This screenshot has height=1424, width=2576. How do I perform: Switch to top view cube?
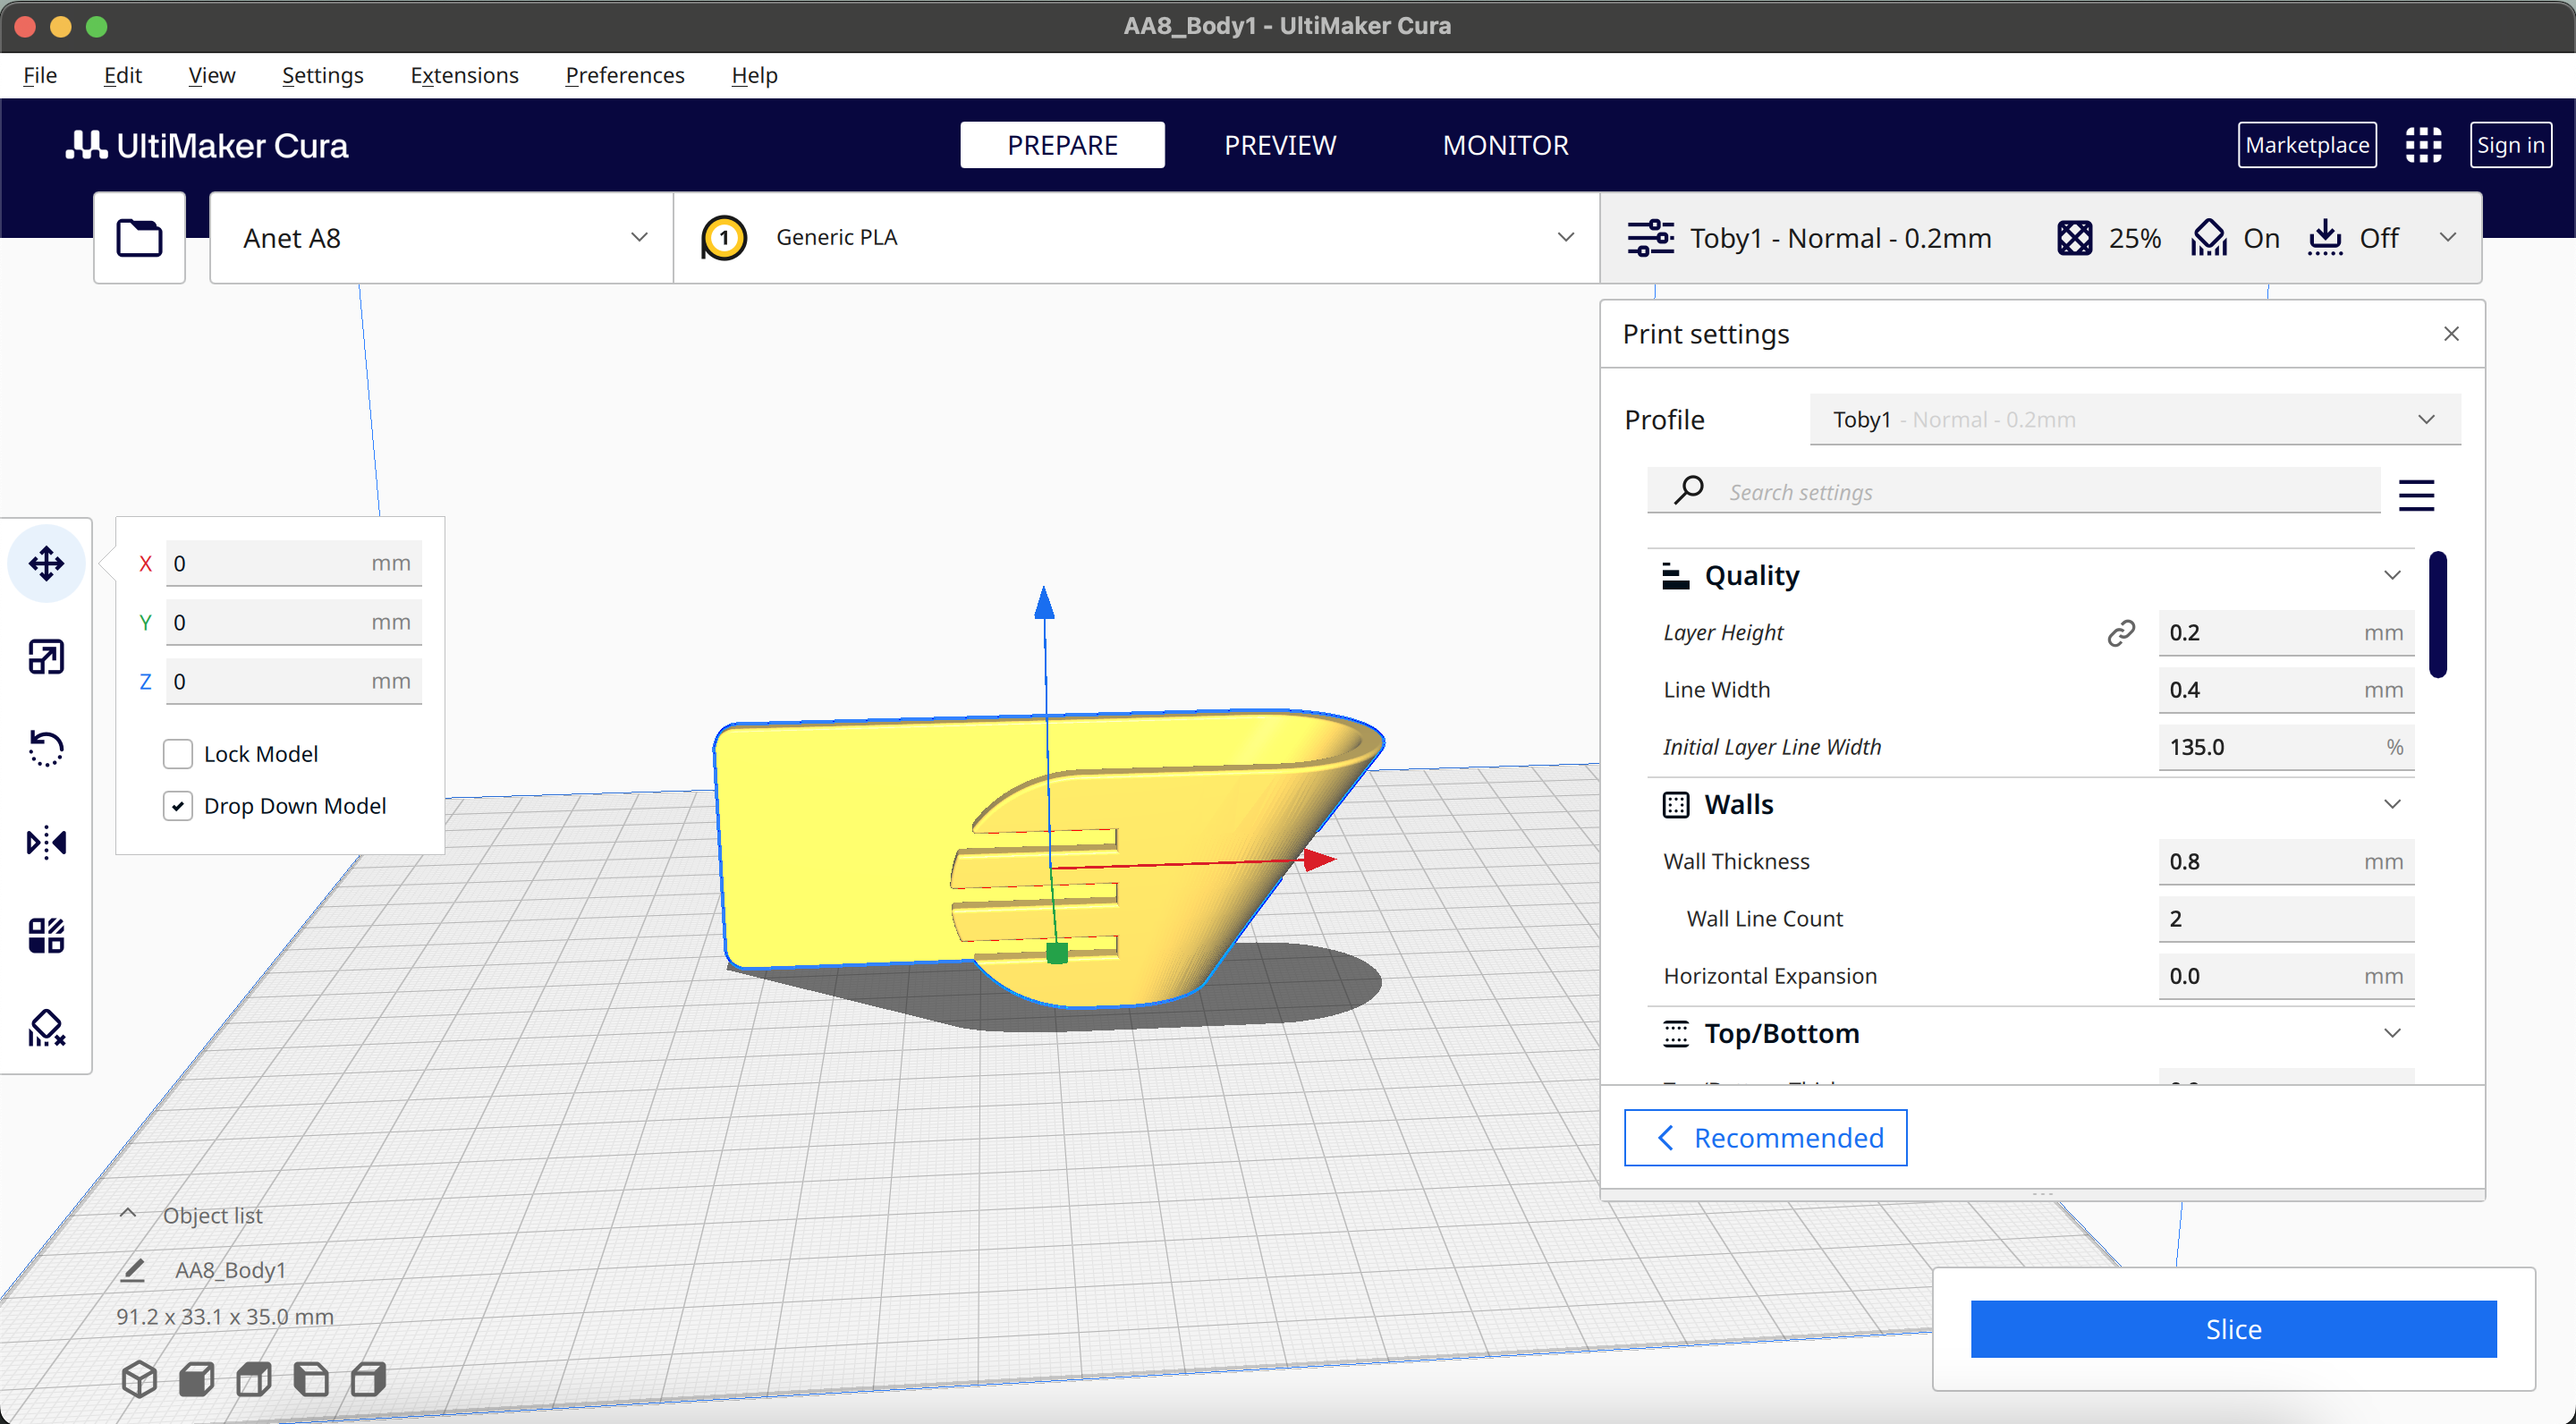[254, 1379]
